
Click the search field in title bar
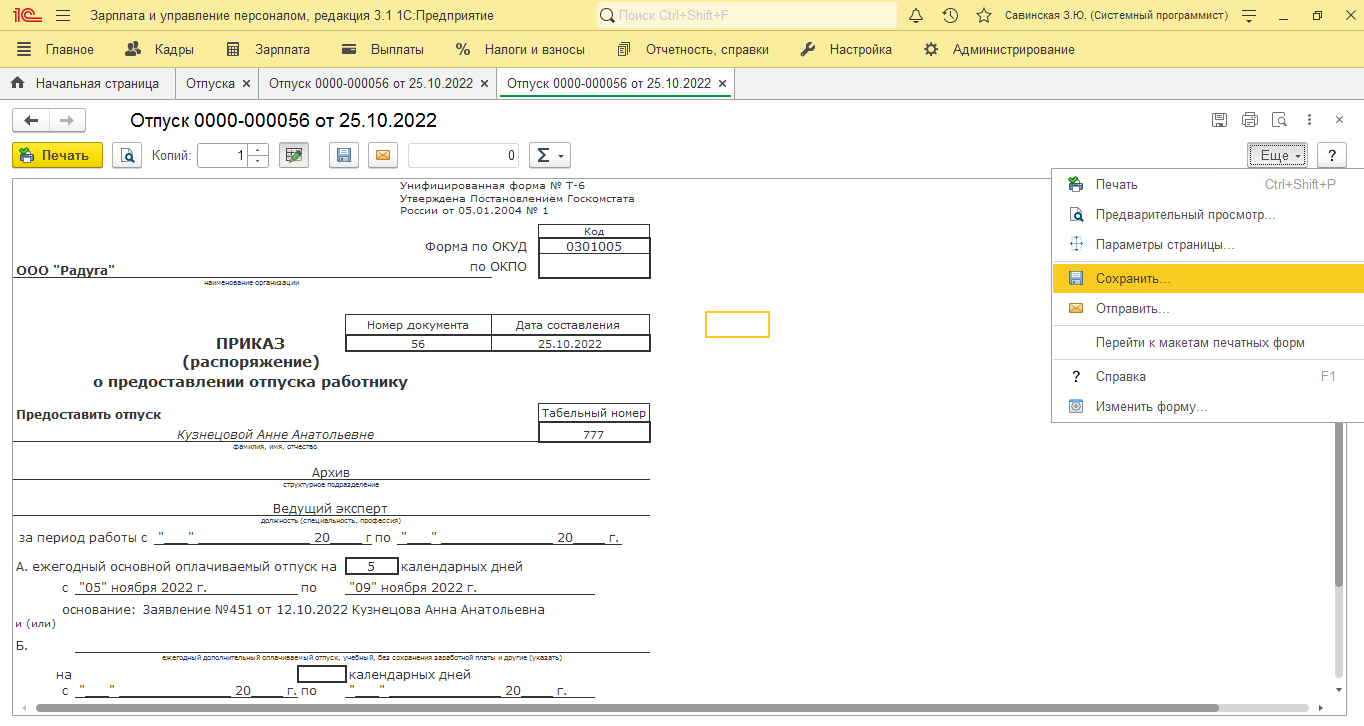tap(746, 16)
